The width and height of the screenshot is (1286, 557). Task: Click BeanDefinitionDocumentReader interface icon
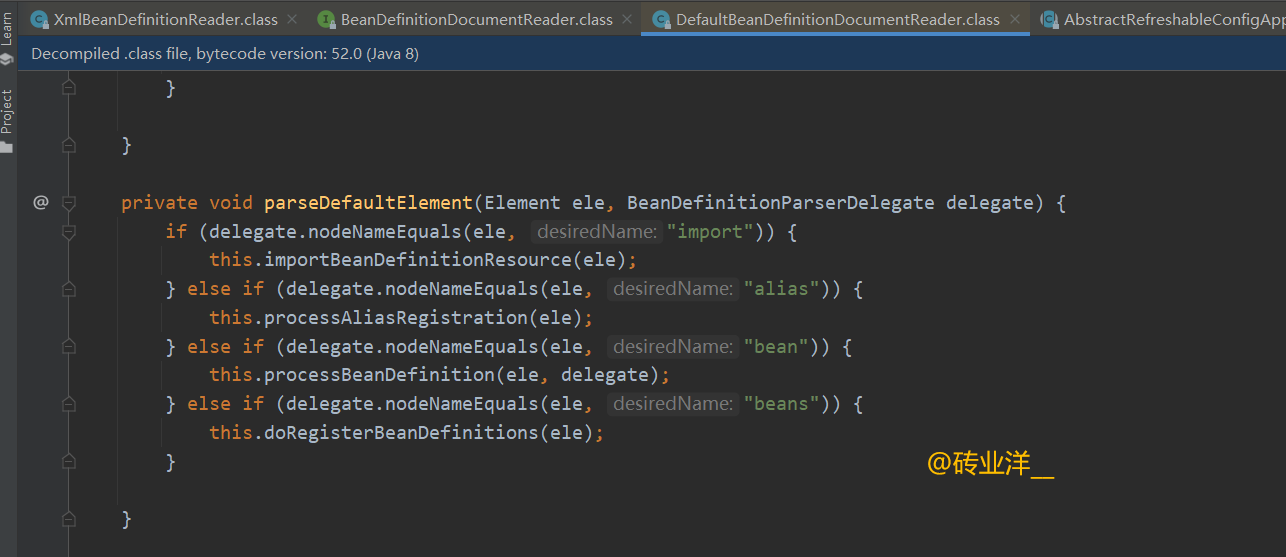pyautogui.click(x=326, y=19)
